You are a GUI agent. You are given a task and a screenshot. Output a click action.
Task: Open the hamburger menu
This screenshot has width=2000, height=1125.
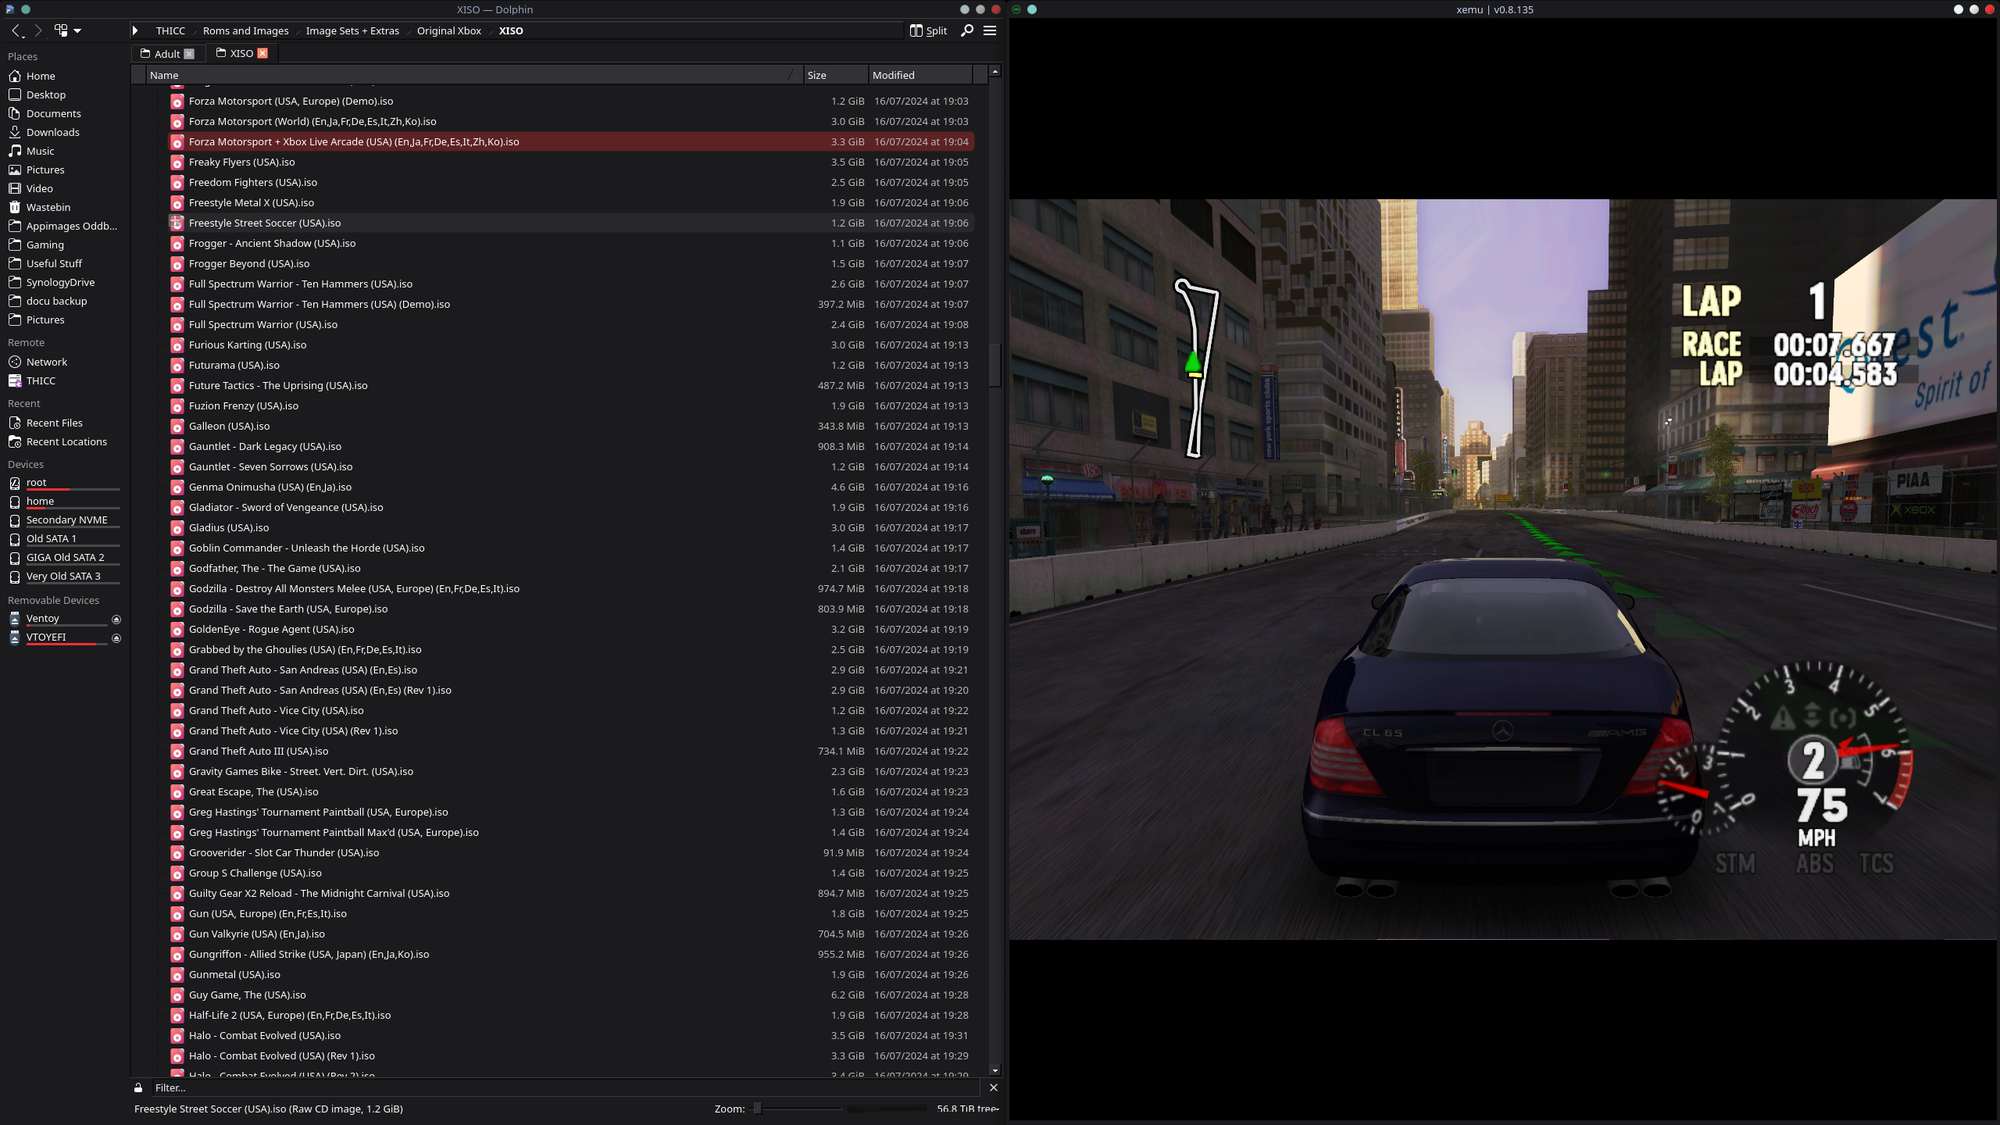tap(990, 31)
